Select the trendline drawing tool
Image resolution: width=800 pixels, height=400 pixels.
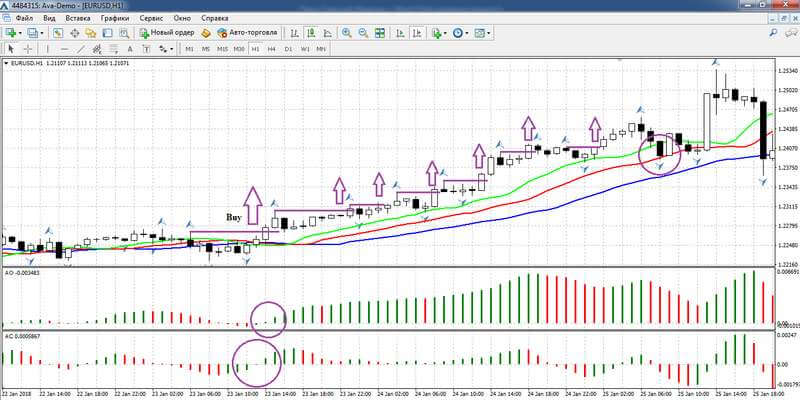pos(81,49)
